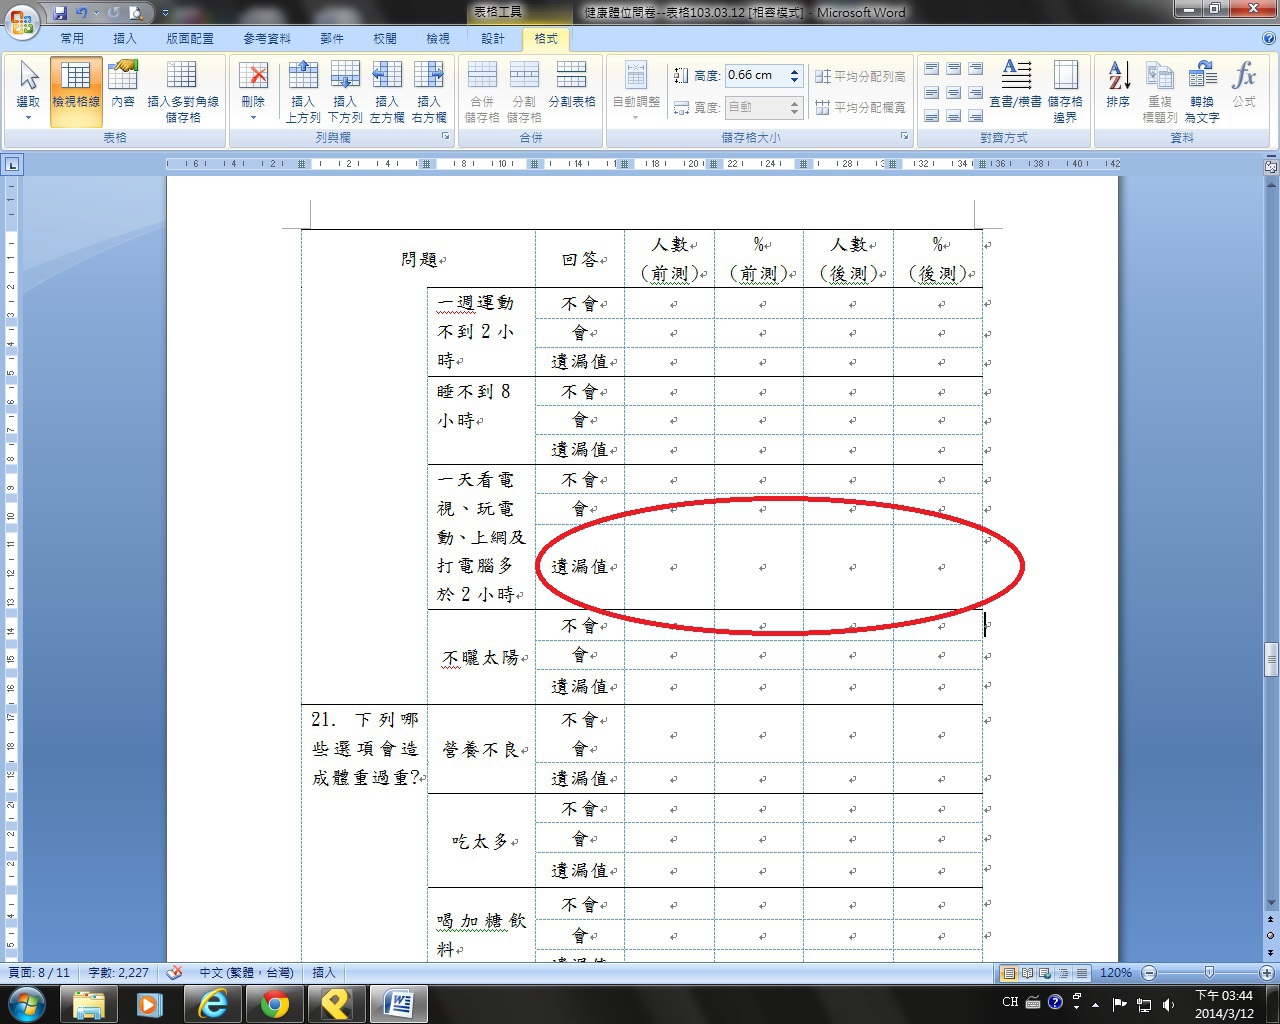This screenshot has width=1280, height=1024.
Task: Zoom out with the minus button
Action: [x=1149, y=973]
